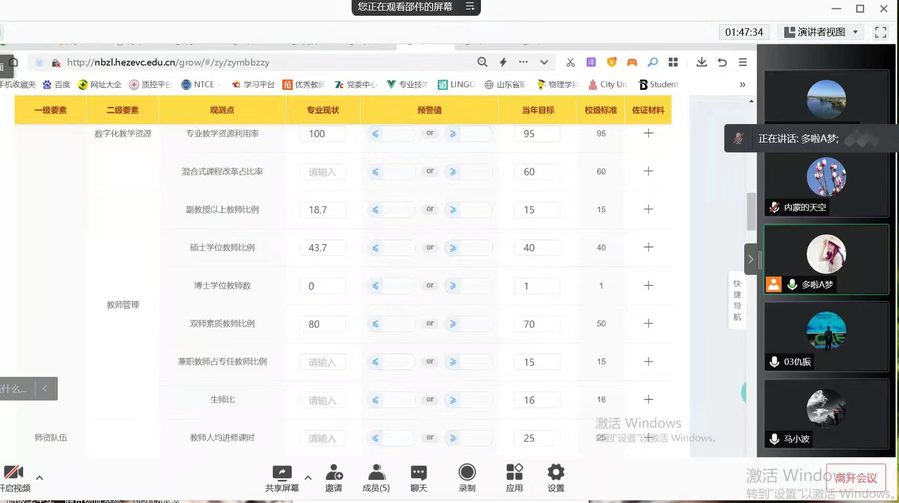
Task: Collapse the participant video panel arrow
Action: [750, 259]
